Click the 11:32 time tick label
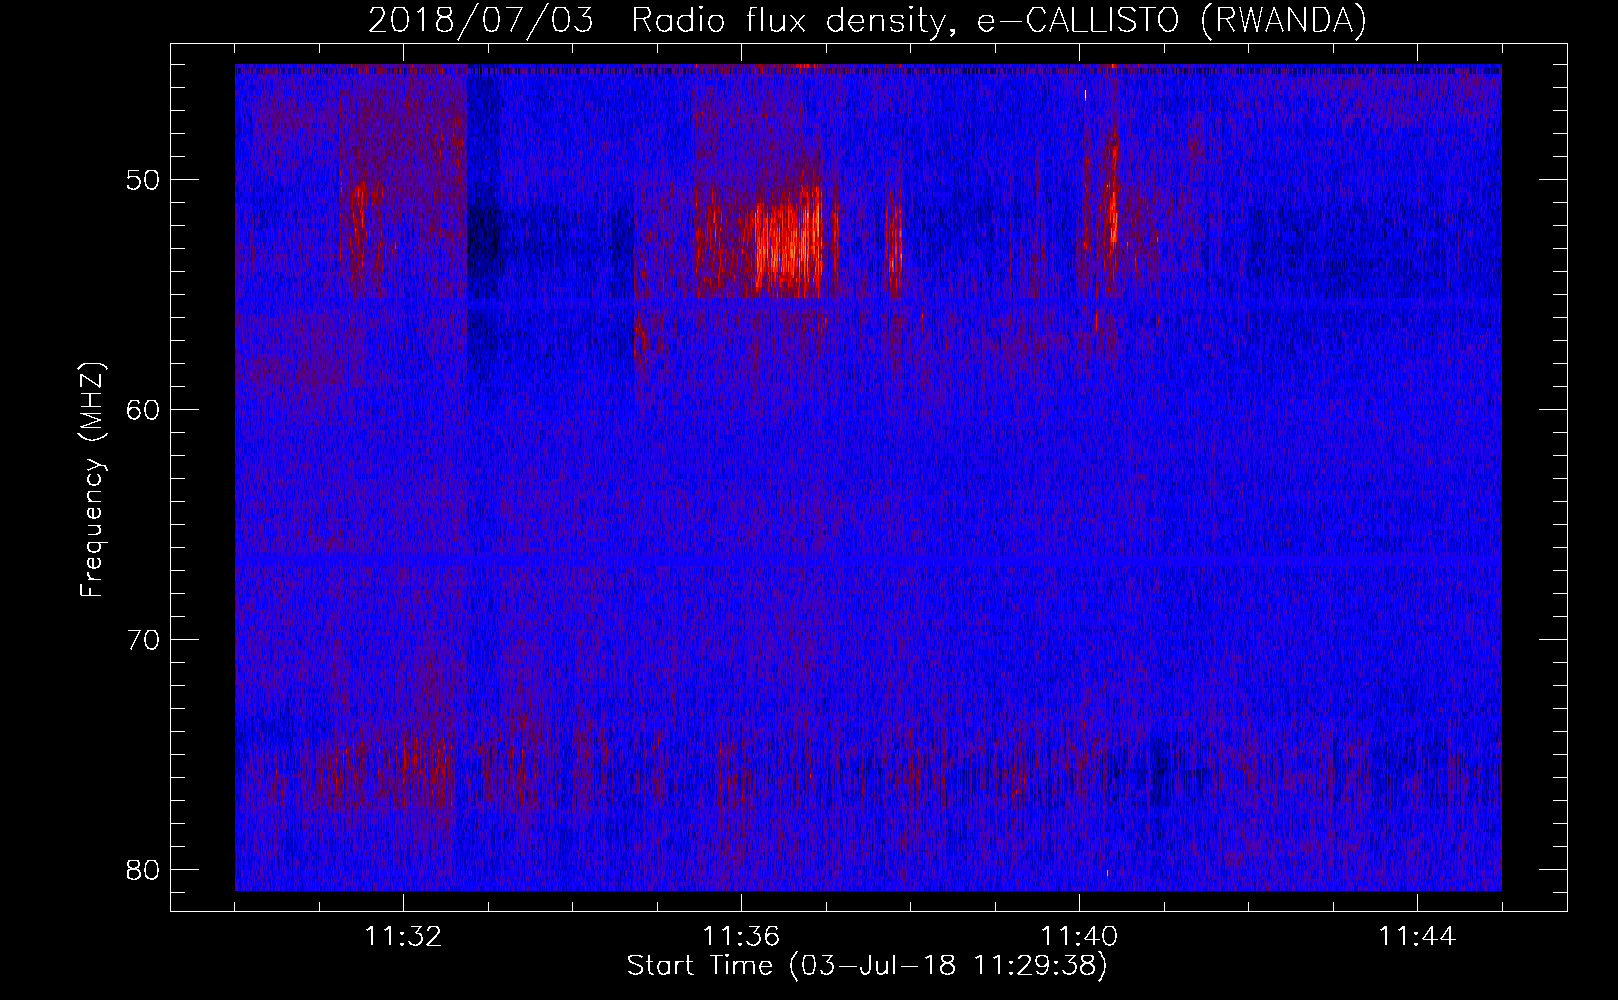Screen dimensions: 1618x1000 tap(403, 937)
